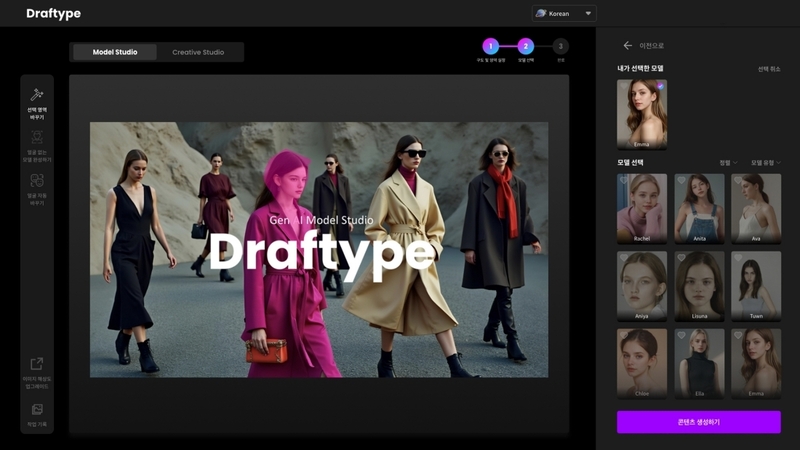The width and height of the screenshot is (800, 450).
Task: Click the check badge on selected Emma card
Action: (660, 86)
